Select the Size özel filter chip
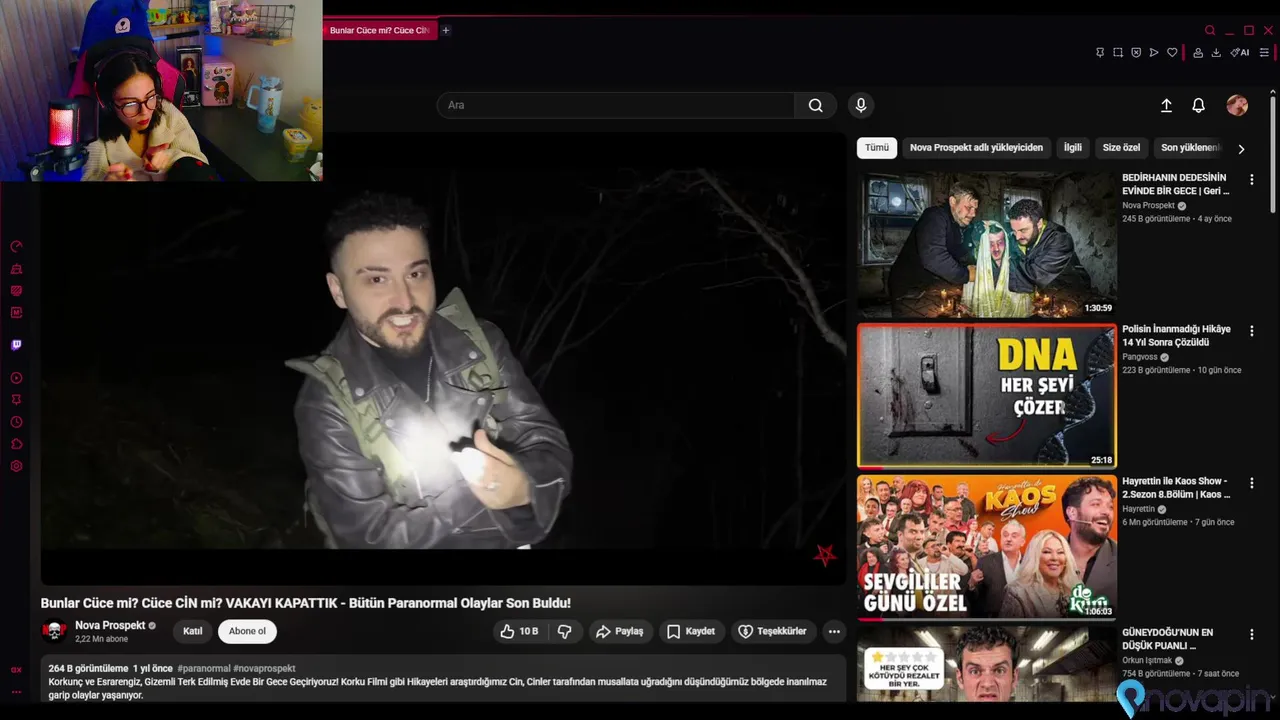 [1121, 148]
